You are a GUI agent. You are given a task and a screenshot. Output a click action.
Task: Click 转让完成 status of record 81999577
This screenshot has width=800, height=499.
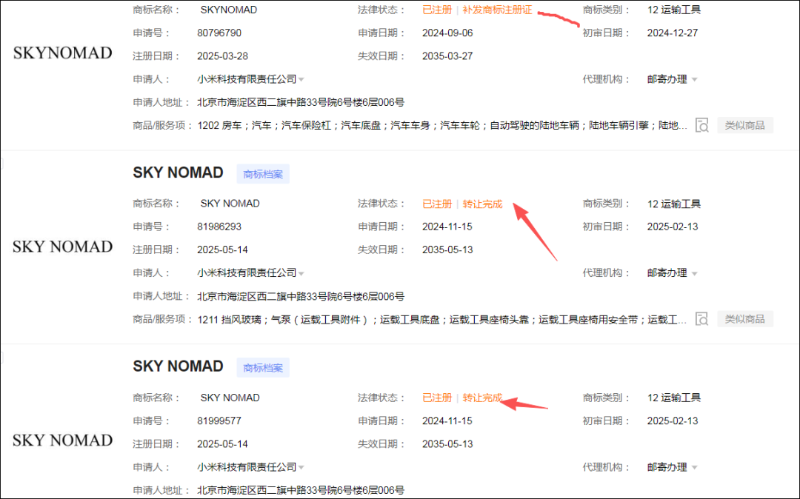(x=482, y=397)
